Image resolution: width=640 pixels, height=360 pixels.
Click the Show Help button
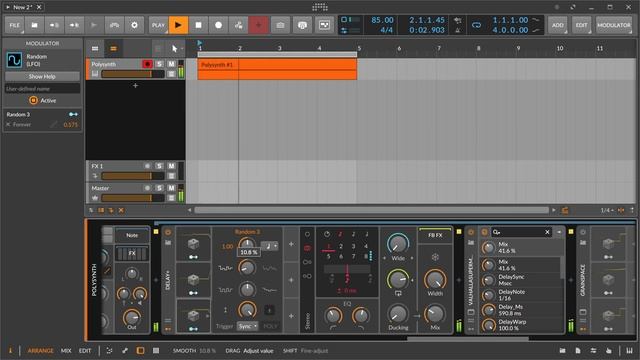pos(42,77)
